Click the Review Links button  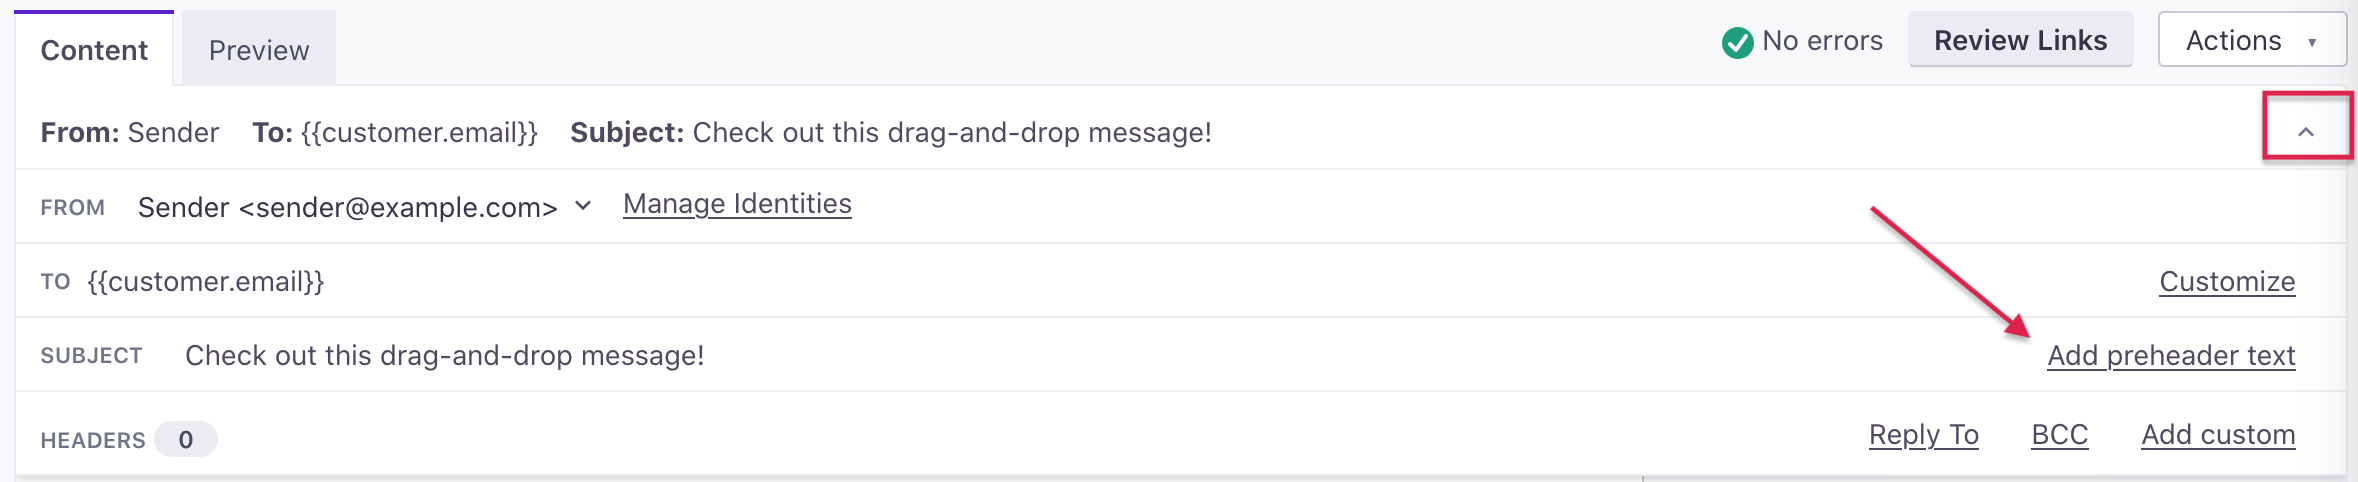pyautogui.click(x=2020, y=40)
